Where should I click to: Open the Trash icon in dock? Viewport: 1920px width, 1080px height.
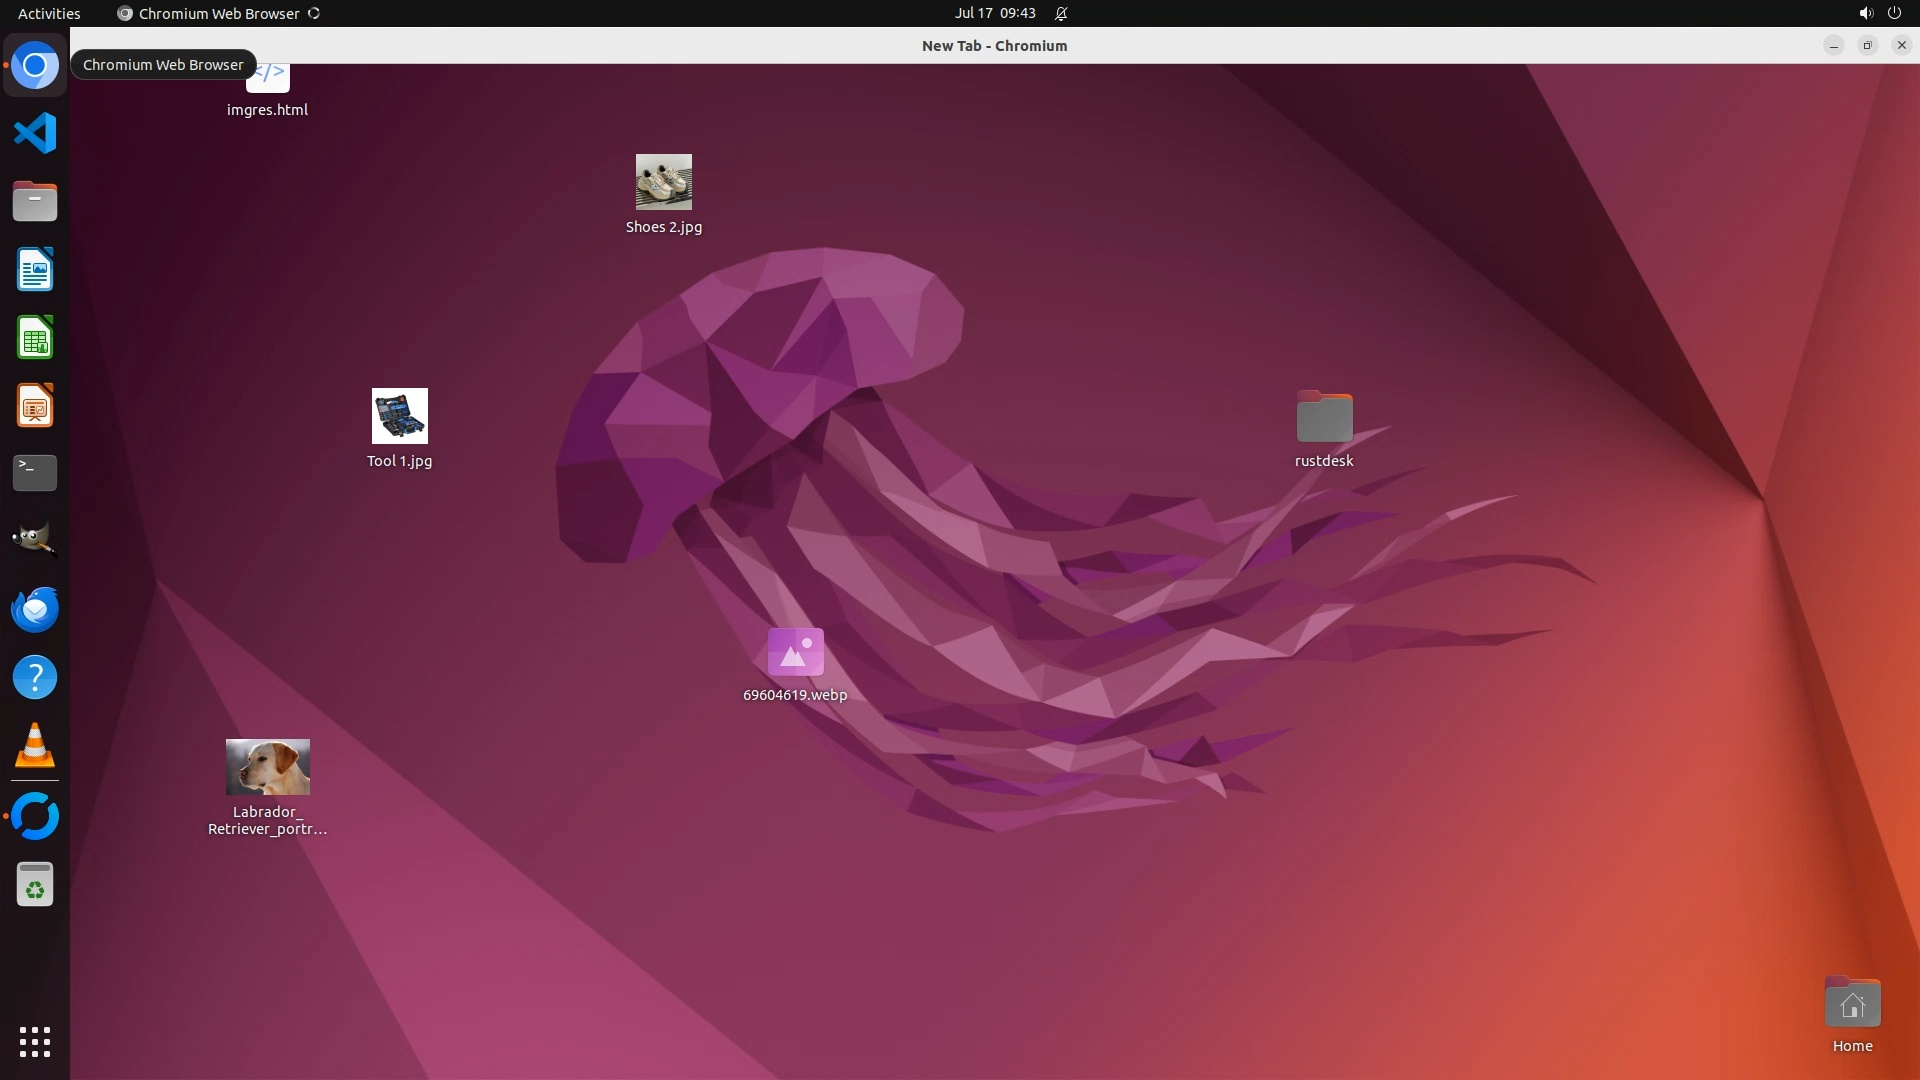[35, 885]
